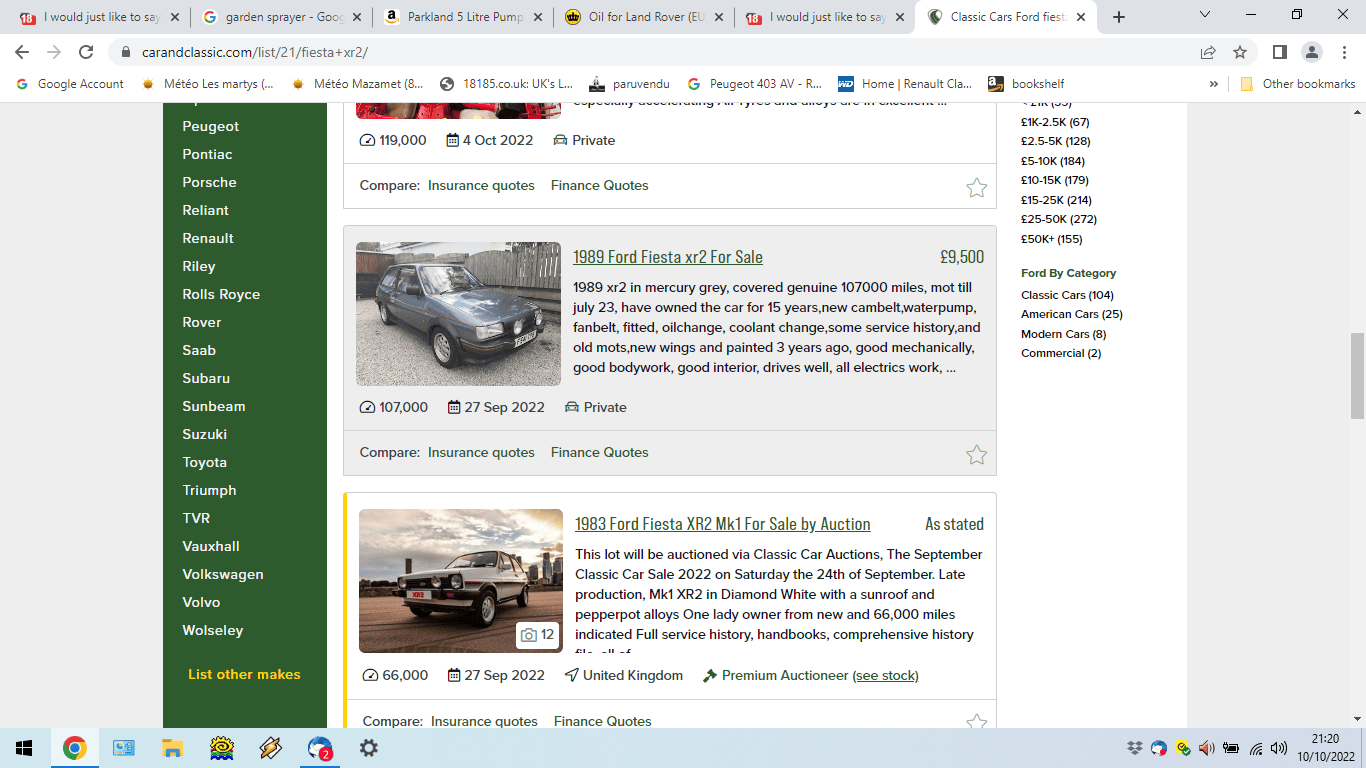The width and height of the screenshot is (1366, 768).
Task: Click gavel icon beside Premium Auctioneer
Action: click(x=710, y=675)
